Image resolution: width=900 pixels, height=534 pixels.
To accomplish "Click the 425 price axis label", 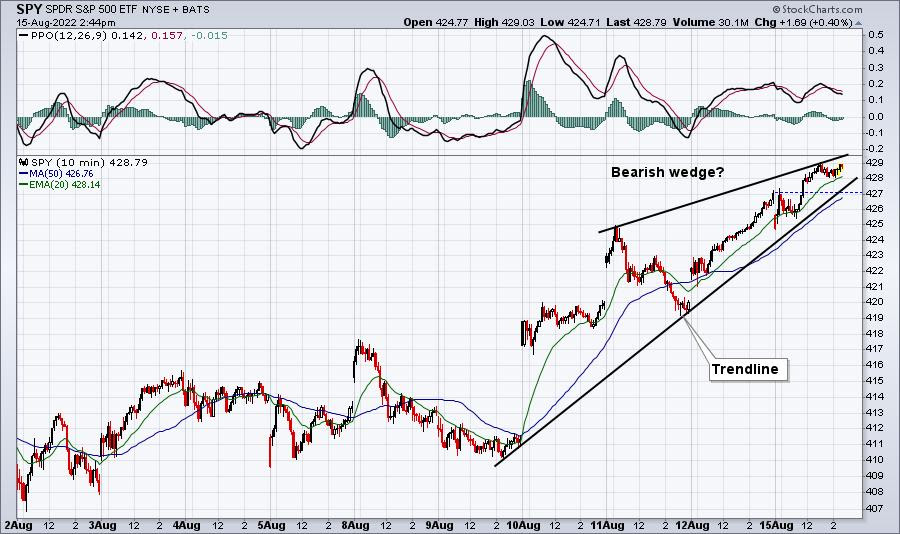I will coord(876,223).
